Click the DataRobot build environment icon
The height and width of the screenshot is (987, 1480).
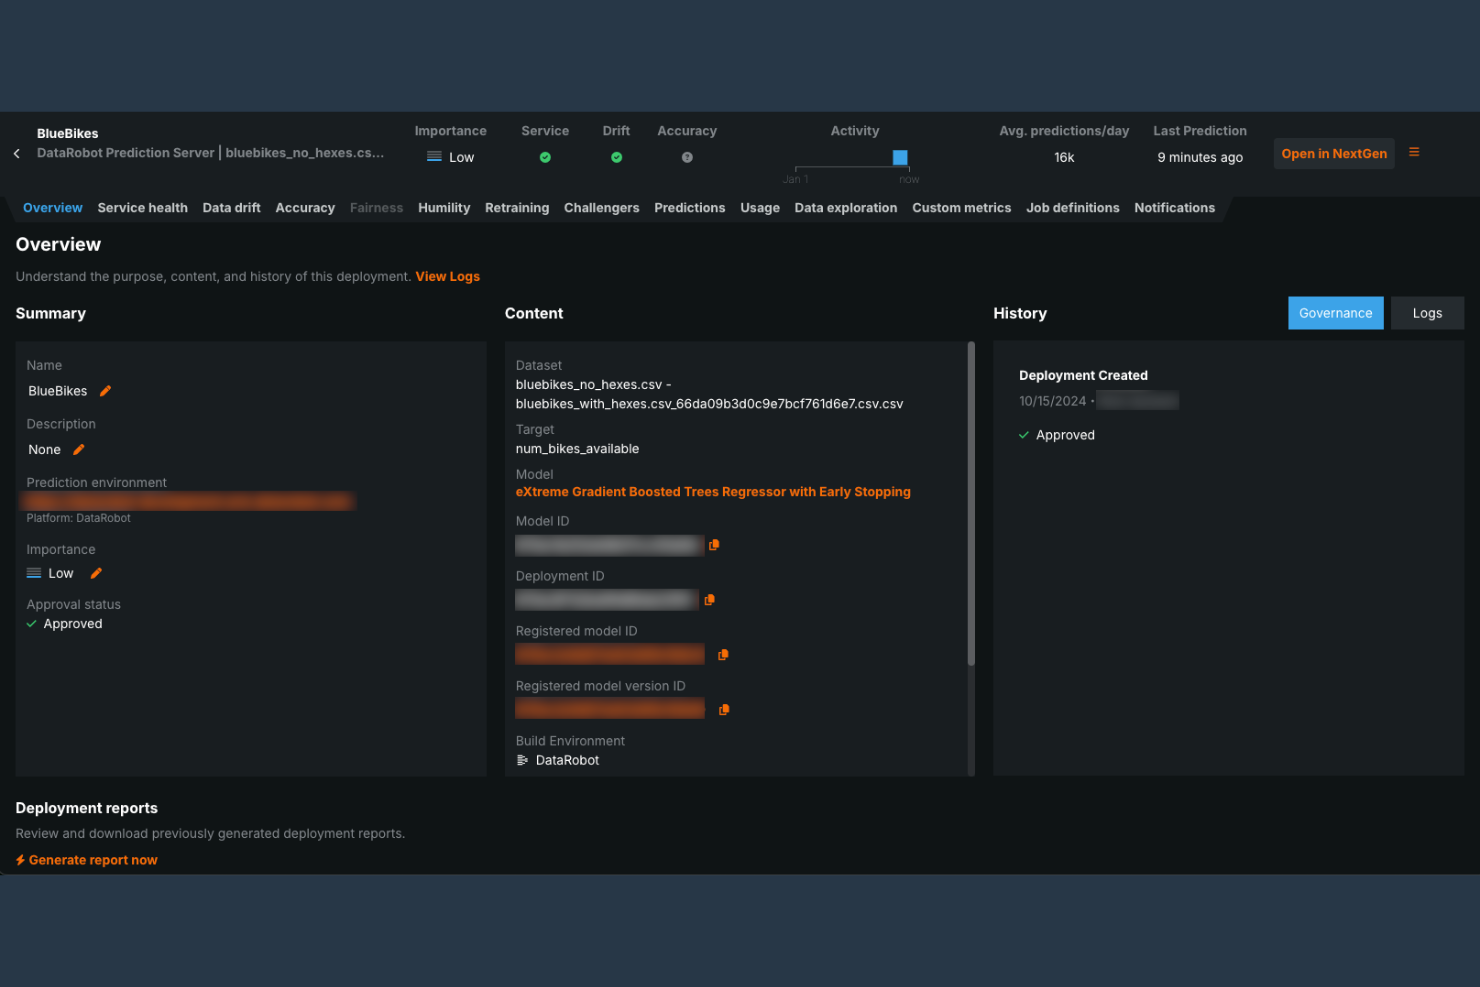[522, 761]
